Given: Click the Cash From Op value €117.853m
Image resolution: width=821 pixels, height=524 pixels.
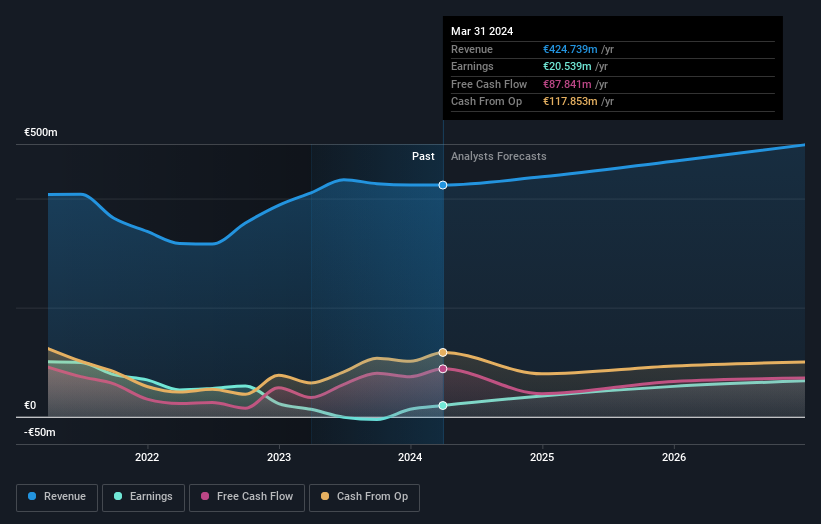Looking at the screenshot, I should tap(570, 102).
